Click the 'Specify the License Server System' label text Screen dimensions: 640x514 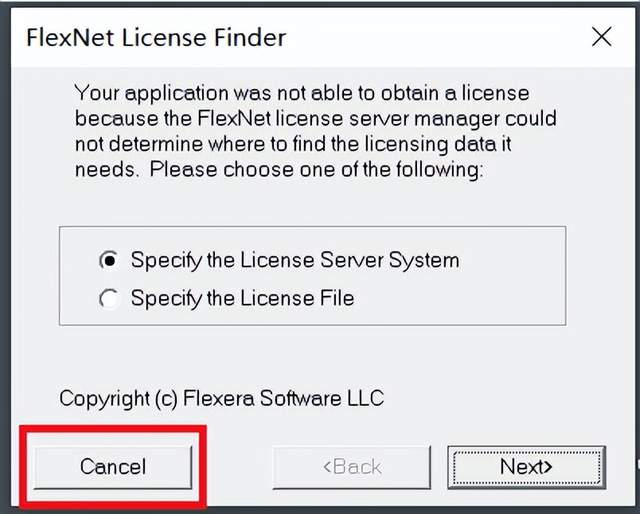click(295, 261)
